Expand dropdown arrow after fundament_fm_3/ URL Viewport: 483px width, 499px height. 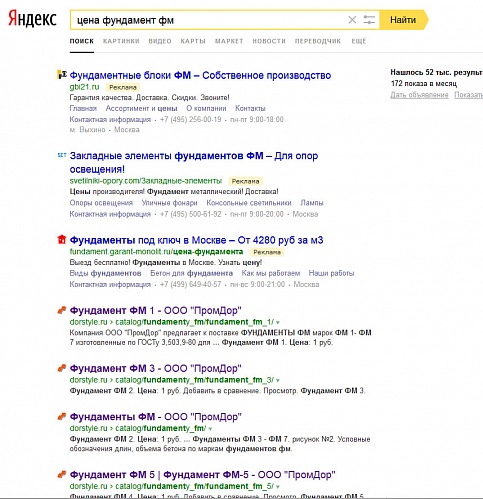point(278,380)
